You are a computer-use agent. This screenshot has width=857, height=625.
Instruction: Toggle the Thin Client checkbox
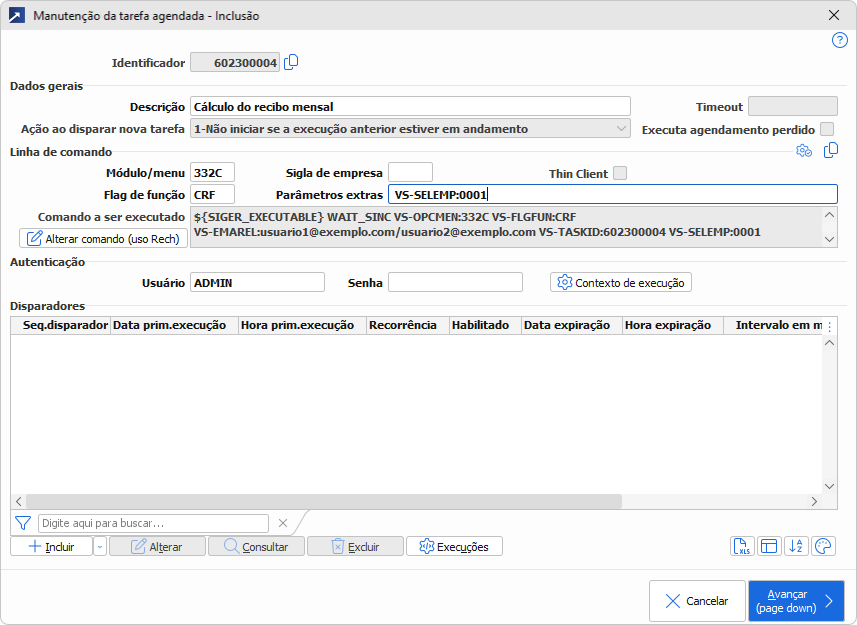[620, 173]
